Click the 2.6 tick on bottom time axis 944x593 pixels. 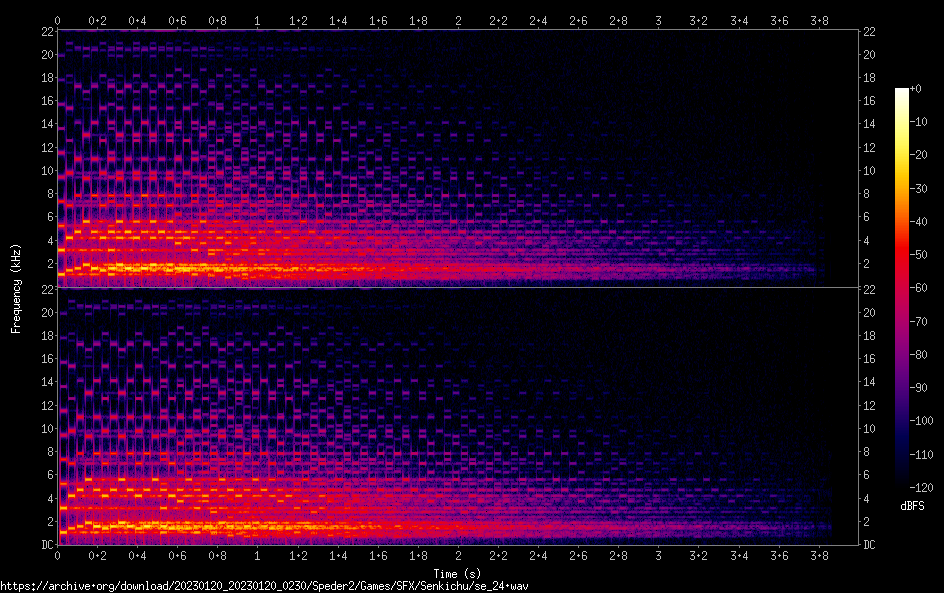pos(578,555)
